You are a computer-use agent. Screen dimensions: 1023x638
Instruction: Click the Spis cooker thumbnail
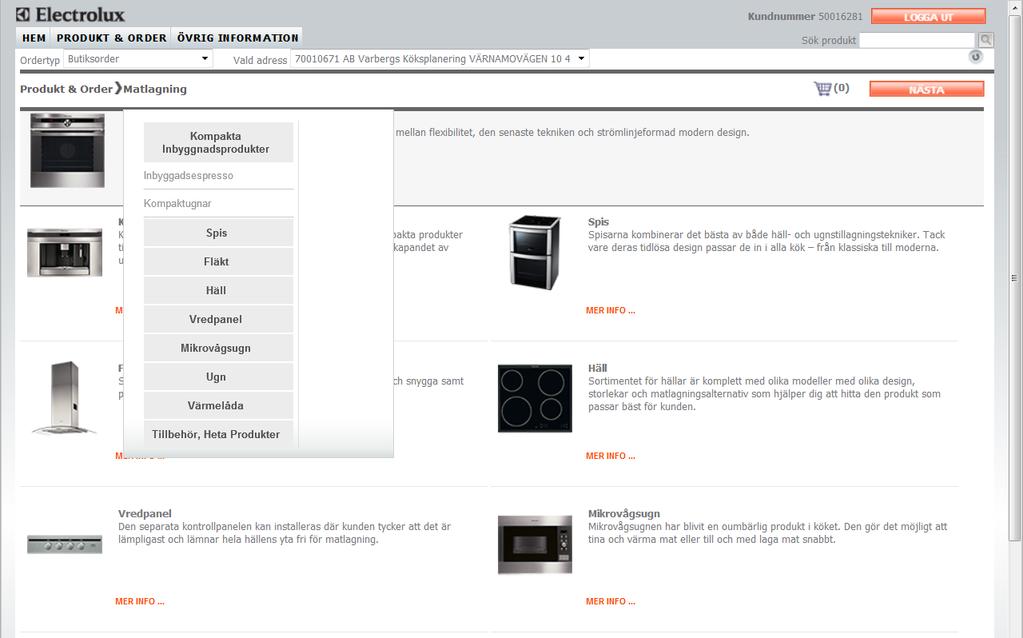pyautogui.click(x=535, y=252)
